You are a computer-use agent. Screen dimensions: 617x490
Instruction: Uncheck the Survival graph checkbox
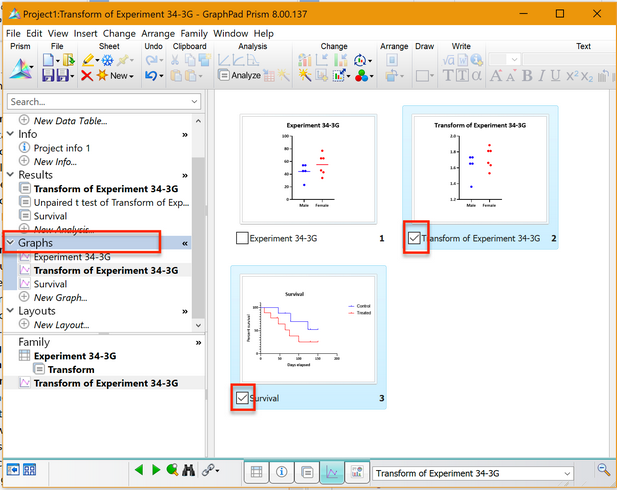pos(242,398)
